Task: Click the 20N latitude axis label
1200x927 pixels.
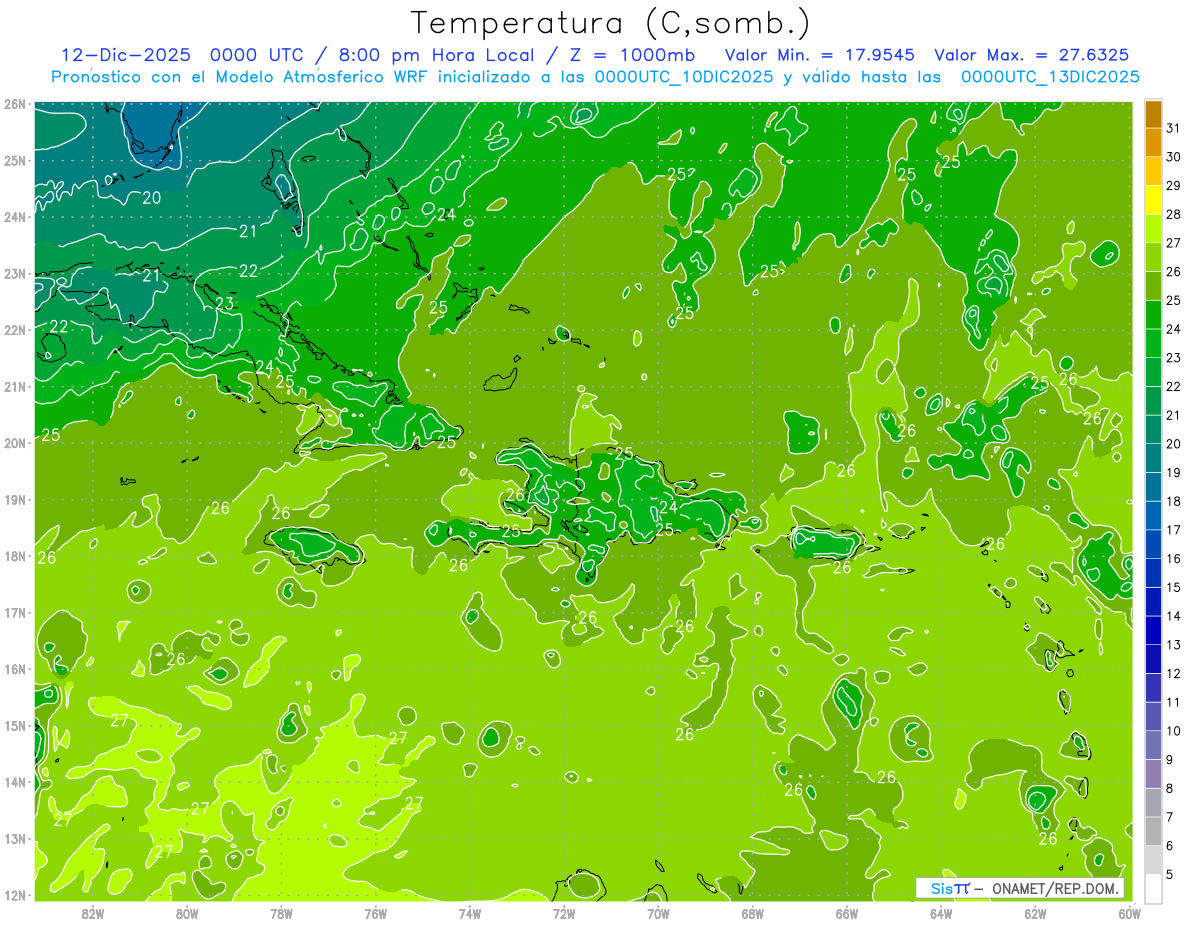Action: (x=15, y=443)
